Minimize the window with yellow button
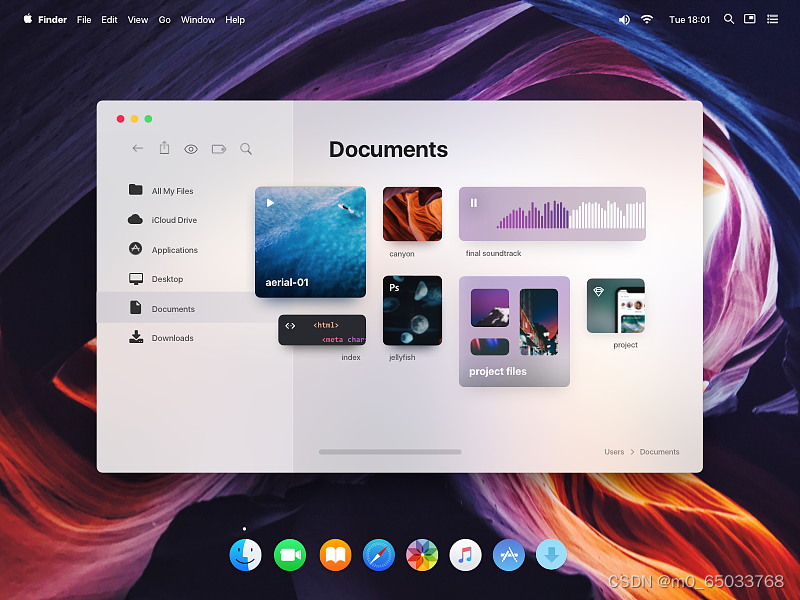800x600 pixels. pos(134,119)
